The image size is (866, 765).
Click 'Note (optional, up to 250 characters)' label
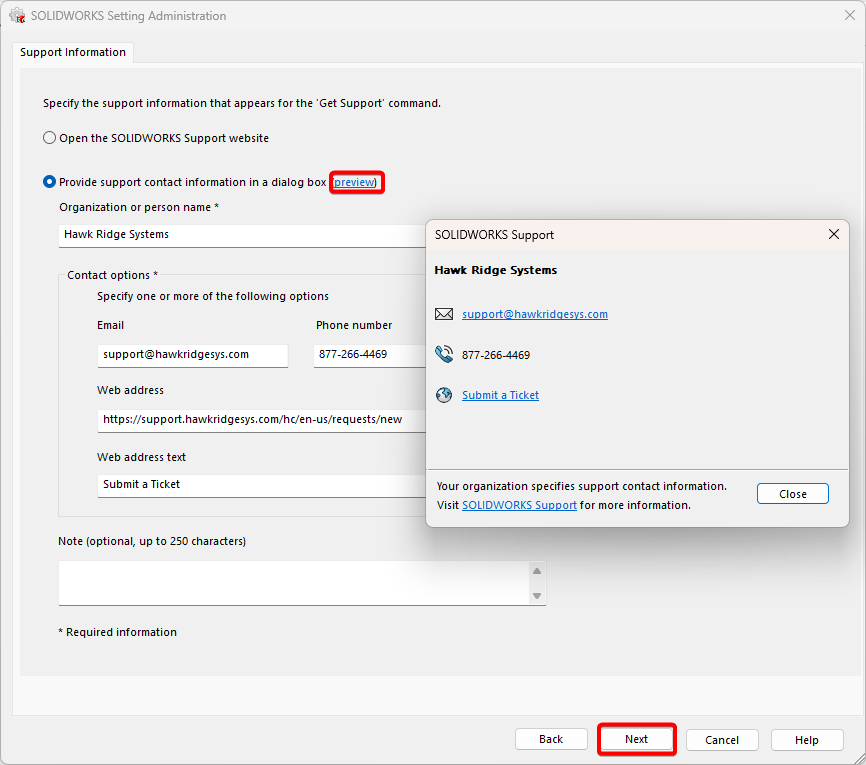click(152, 541)
